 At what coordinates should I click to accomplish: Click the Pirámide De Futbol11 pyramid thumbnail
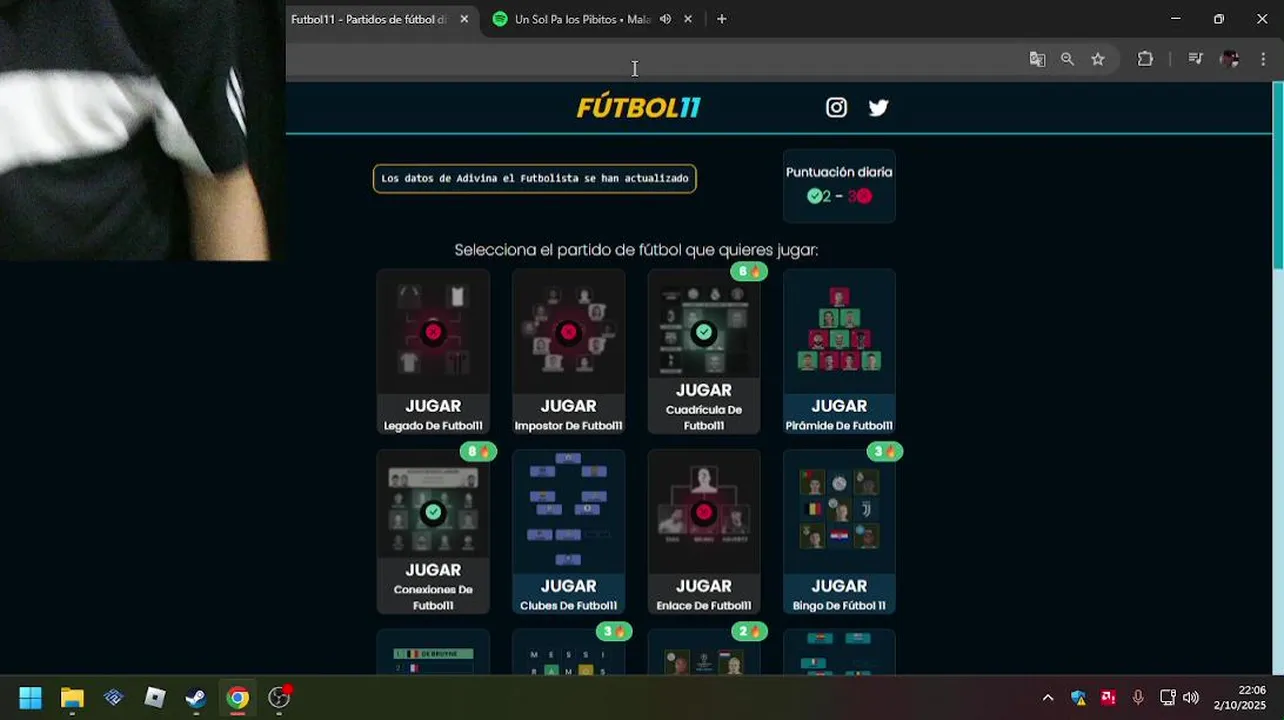tap(839, 330)
